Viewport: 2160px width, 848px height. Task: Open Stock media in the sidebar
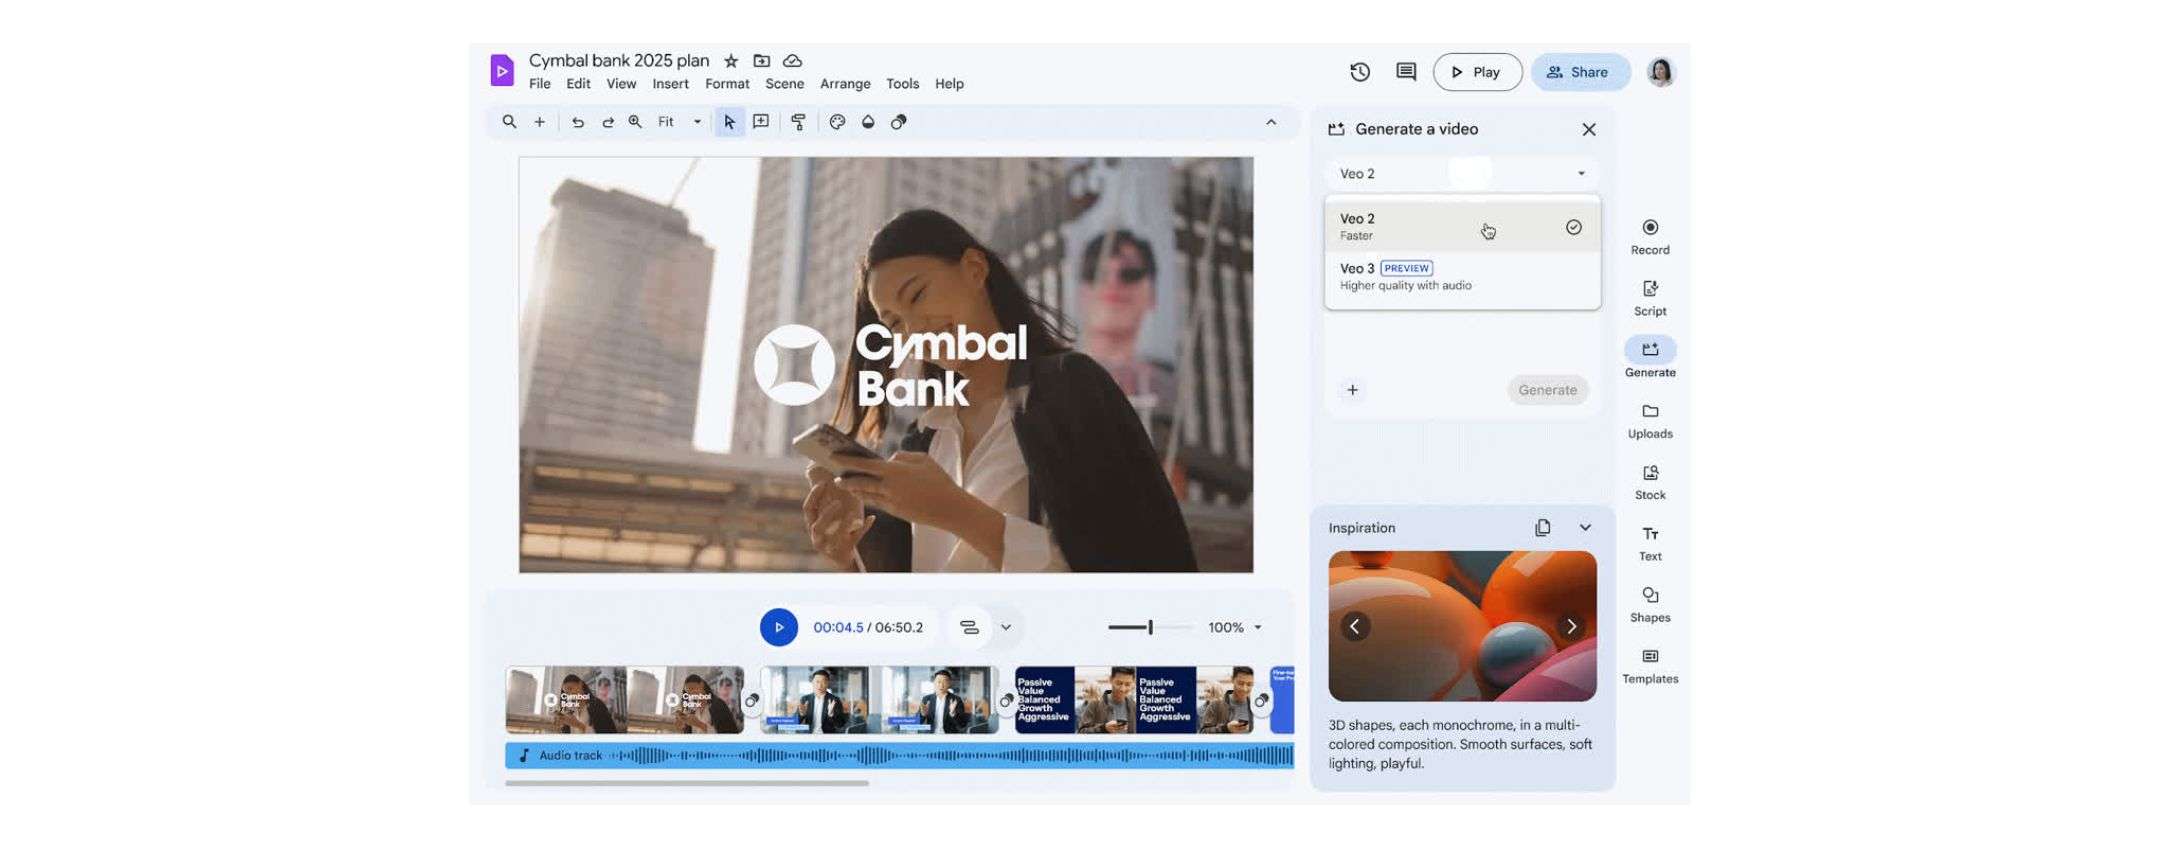(x=1650, y=482)
